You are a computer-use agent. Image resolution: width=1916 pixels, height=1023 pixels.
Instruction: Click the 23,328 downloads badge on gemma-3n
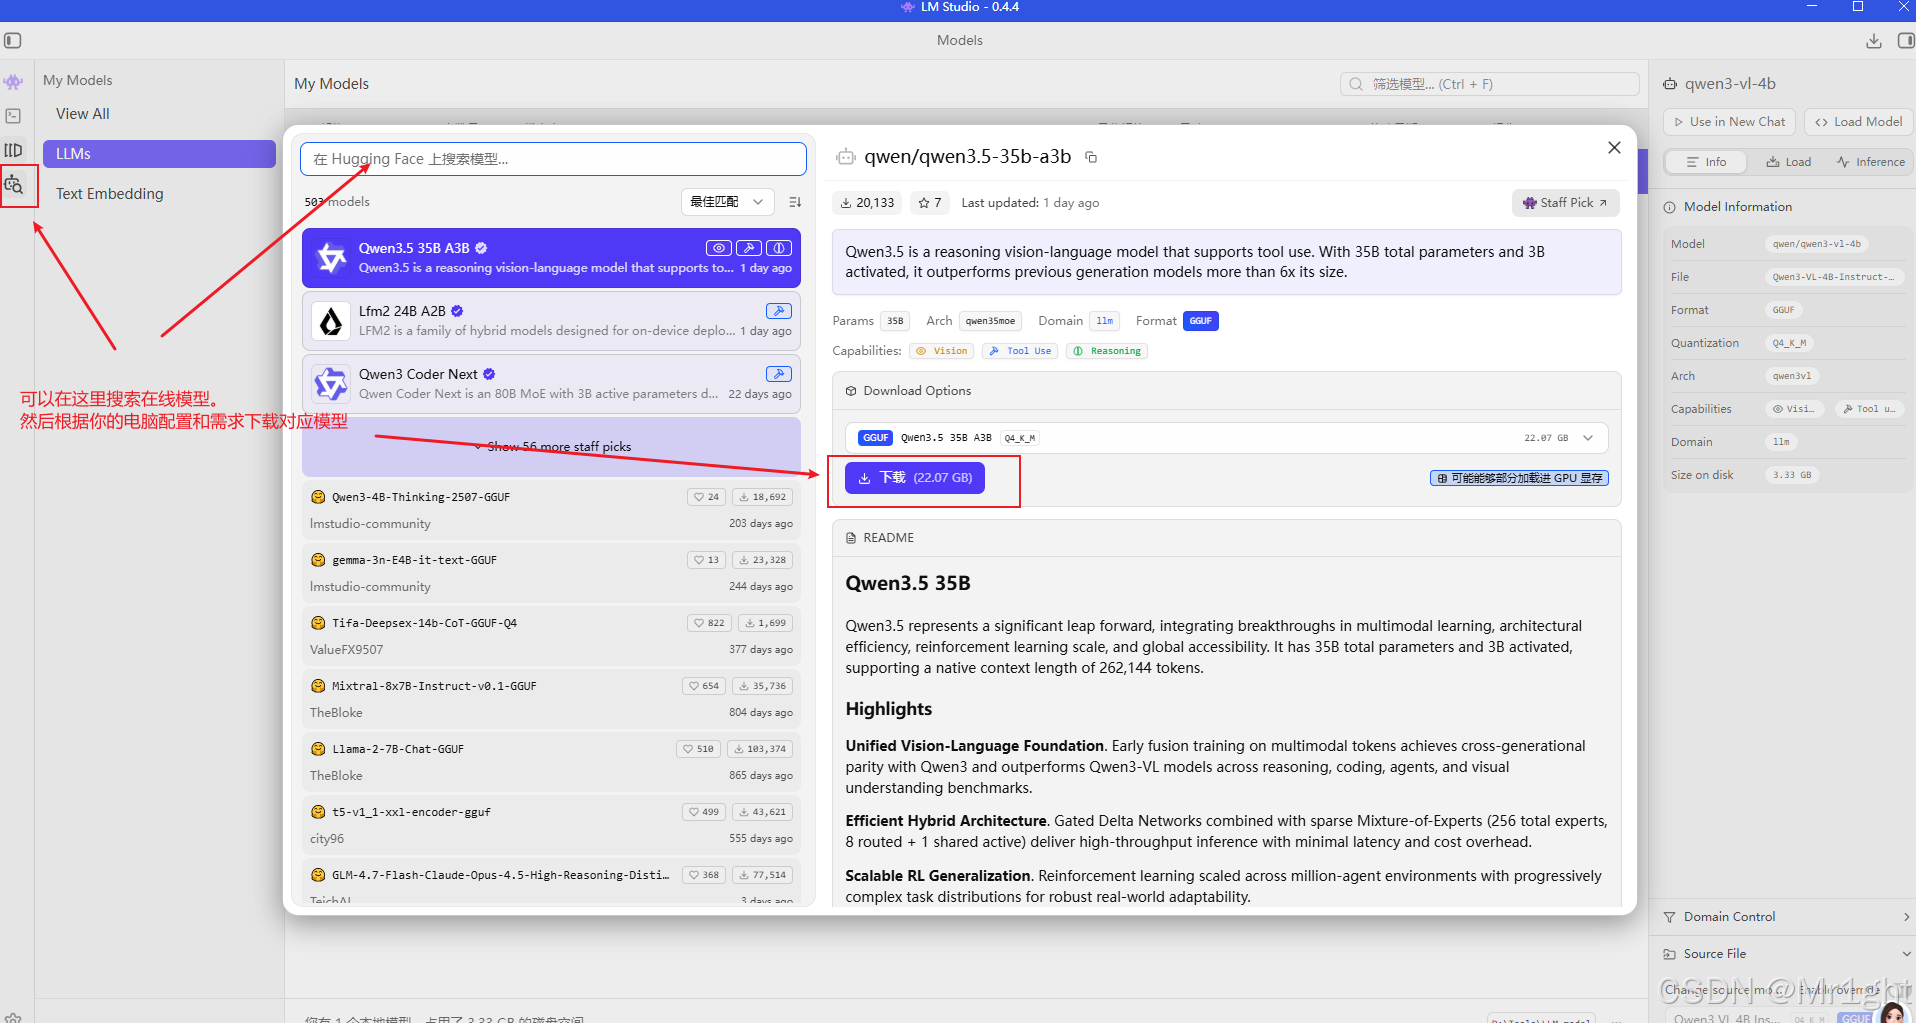763,560
